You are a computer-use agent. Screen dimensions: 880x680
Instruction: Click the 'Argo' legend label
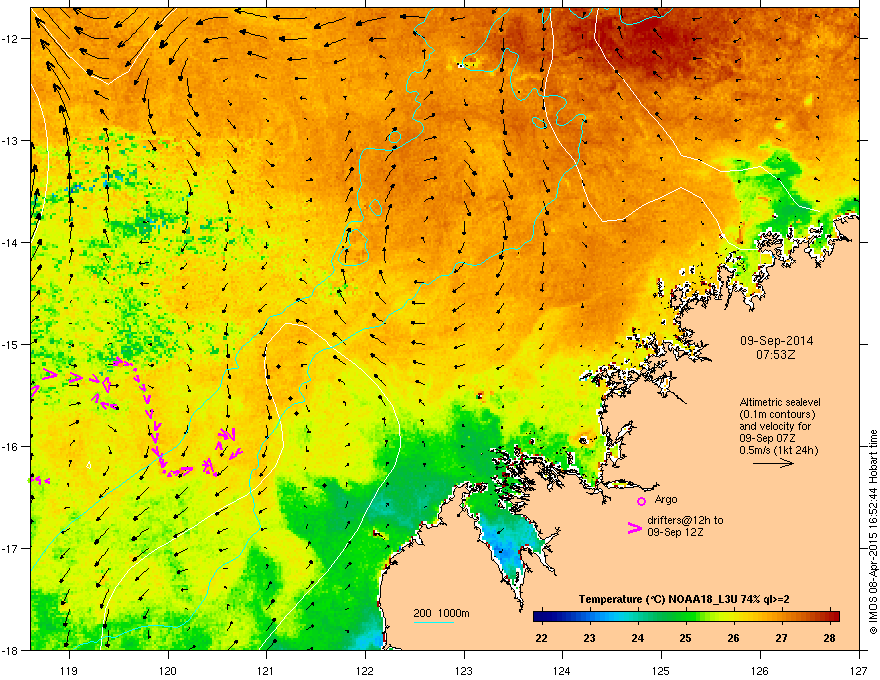pyautogui.click(x=666, y=499)
